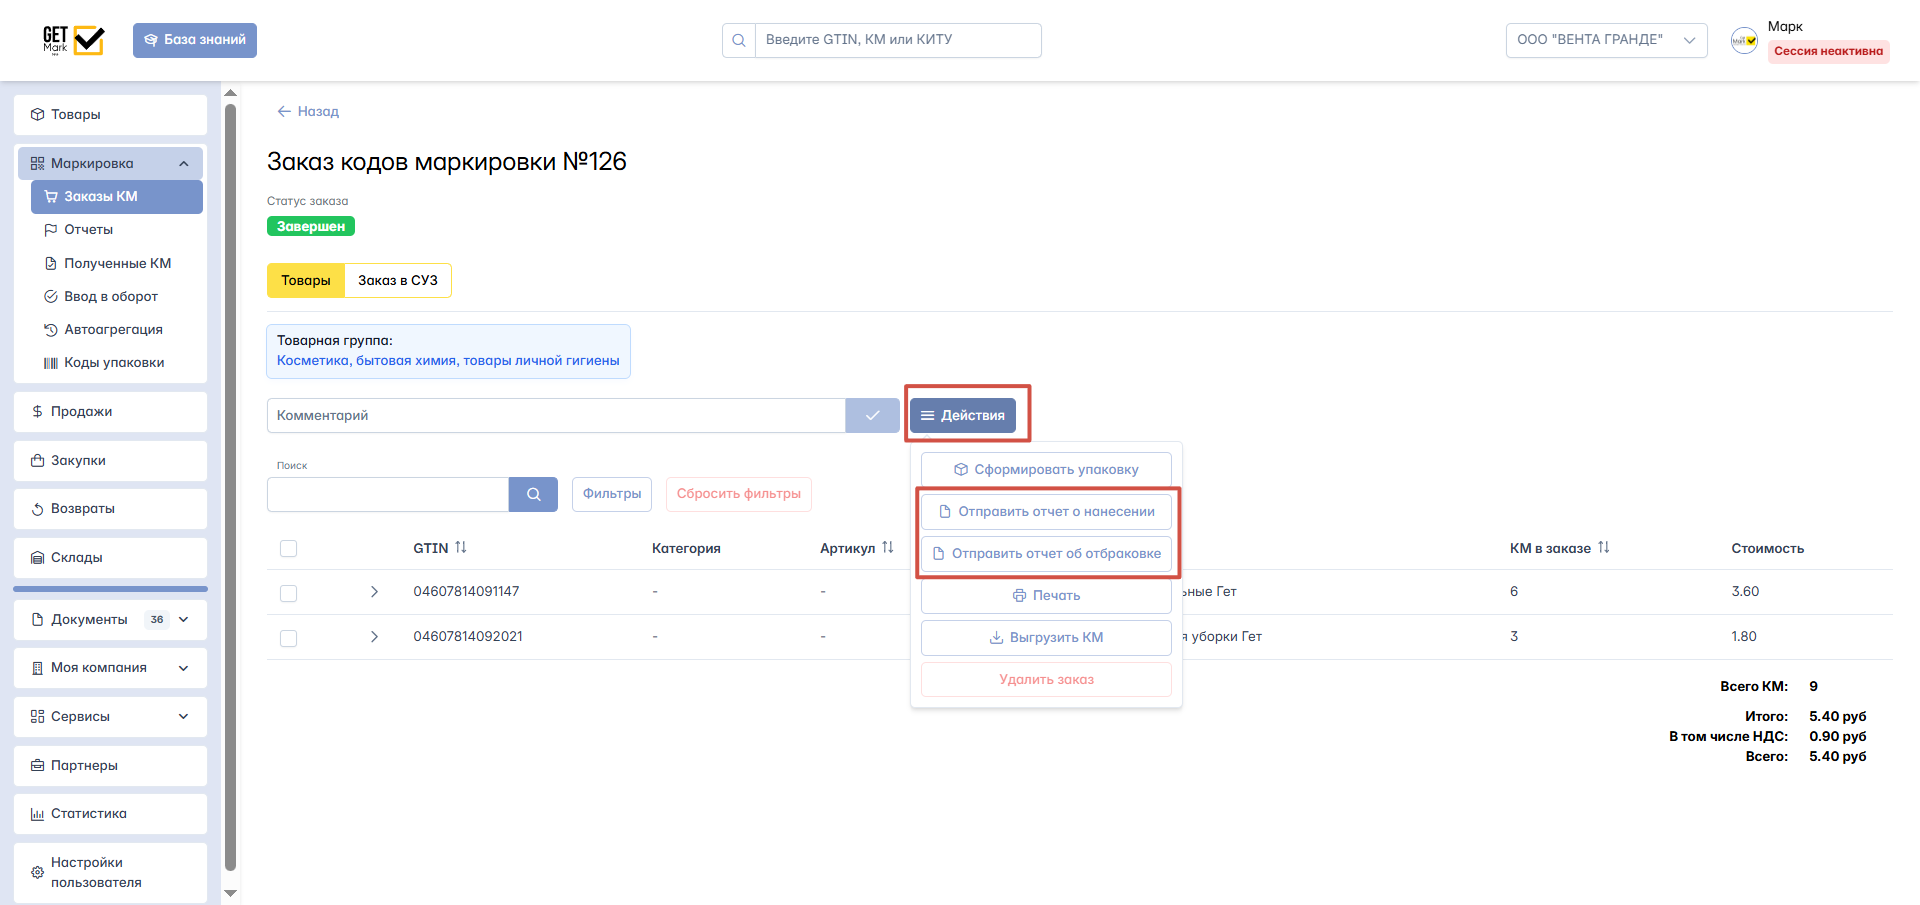Expand the row for GTIN 04607814092021
The image size is (1920, 905).
coord(374,637)
